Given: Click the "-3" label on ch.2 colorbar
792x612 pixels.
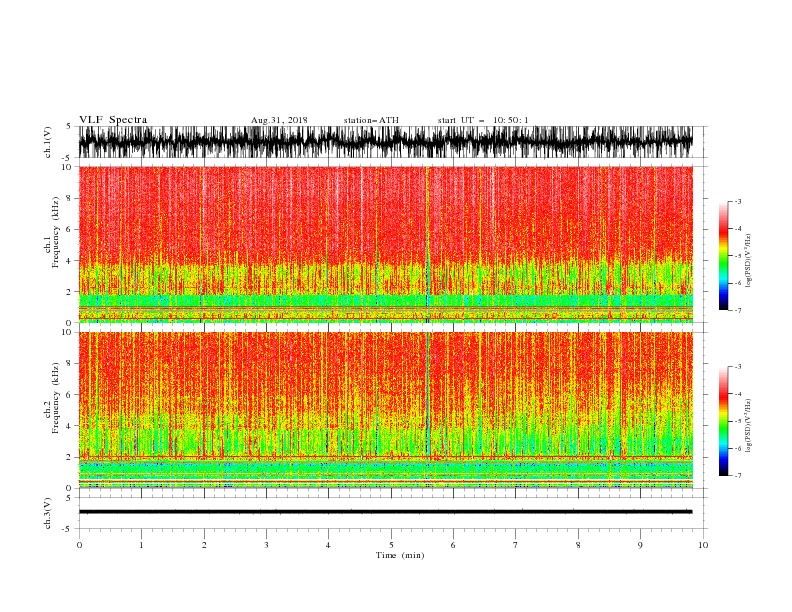Looking at the screenshot, I should point(738,367).
